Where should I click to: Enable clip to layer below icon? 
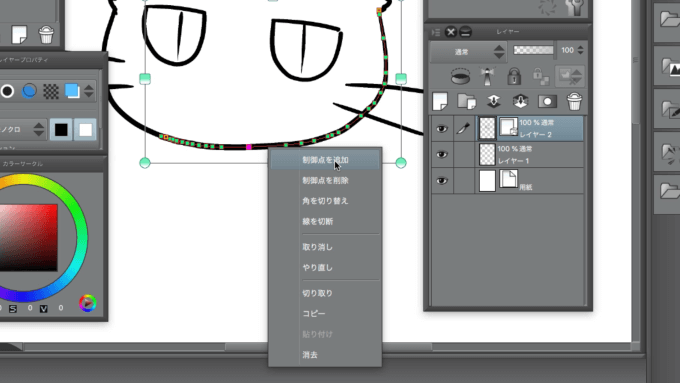click(461, 76)
